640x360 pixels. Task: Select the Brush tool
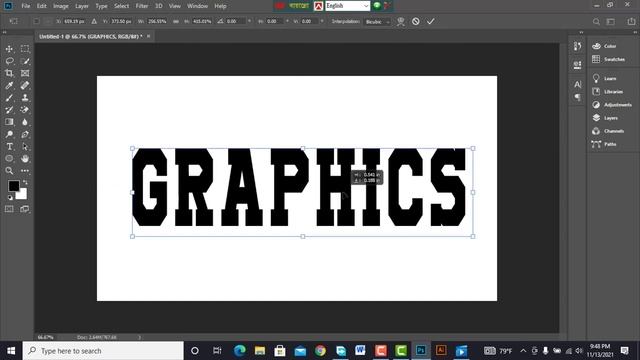(9, 98)
